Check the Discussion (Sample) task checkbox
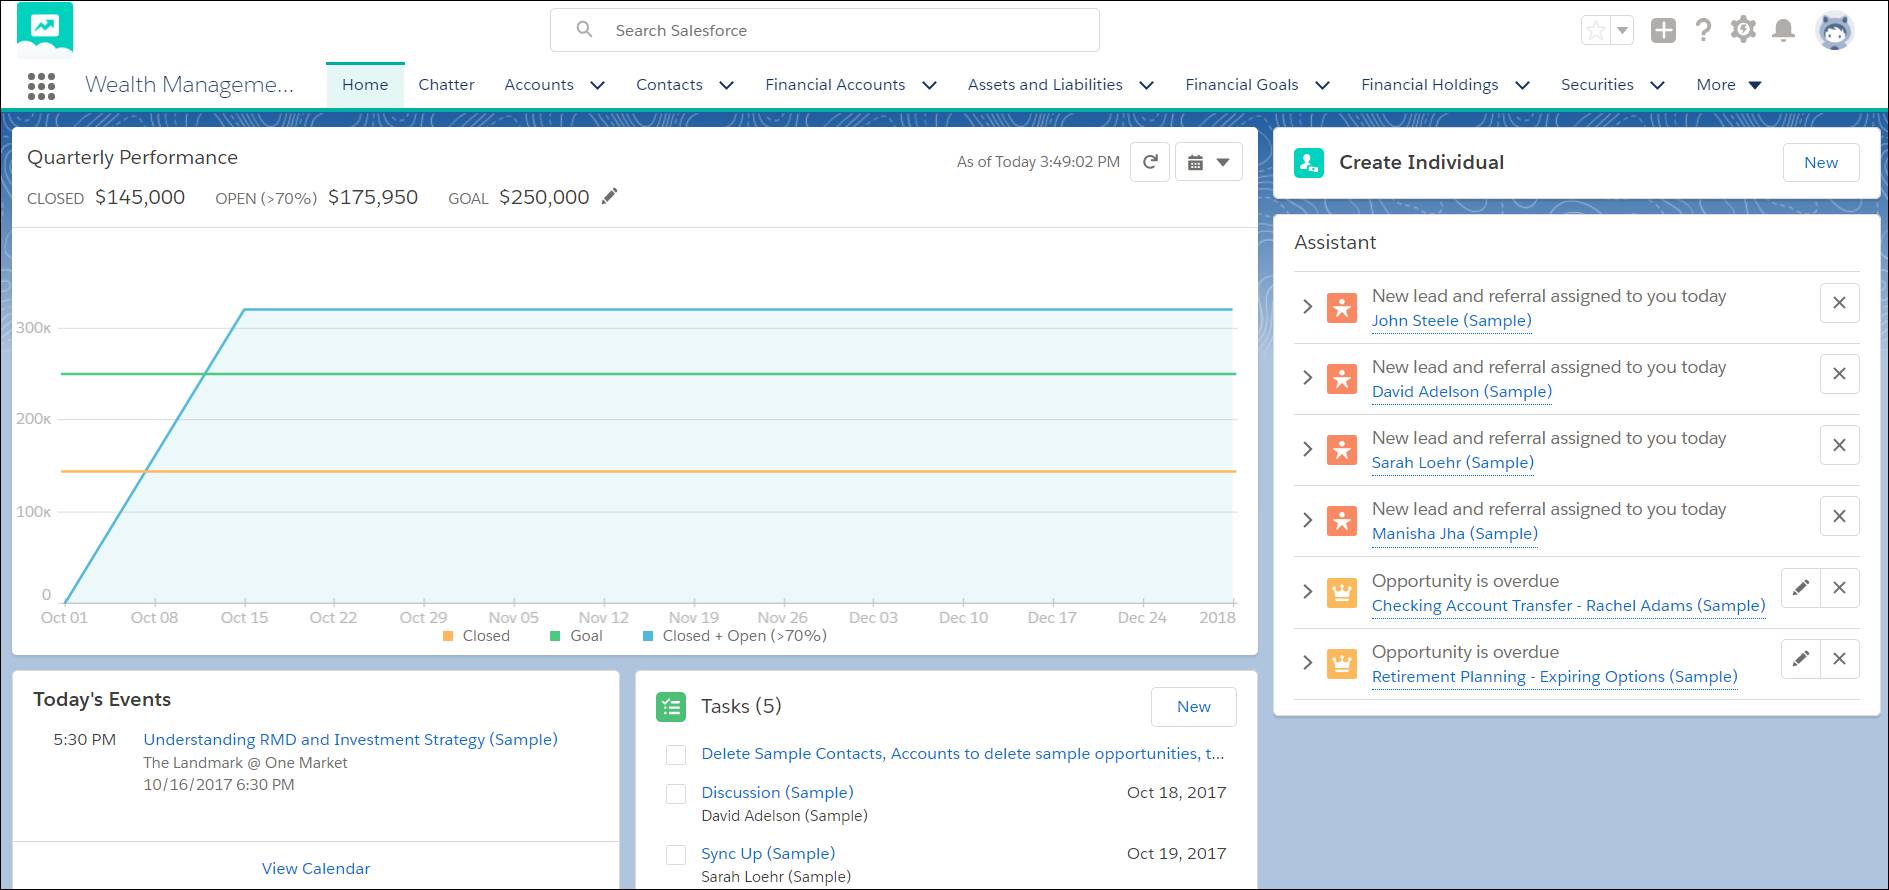 (676, 794)
